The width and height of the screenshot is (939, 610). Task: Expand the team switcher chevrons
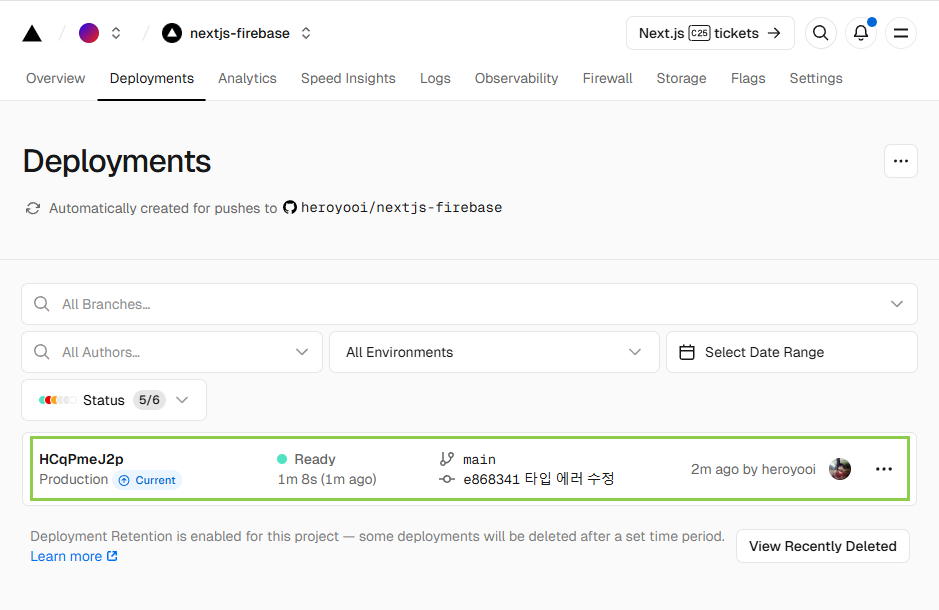(x=116, y=33)
